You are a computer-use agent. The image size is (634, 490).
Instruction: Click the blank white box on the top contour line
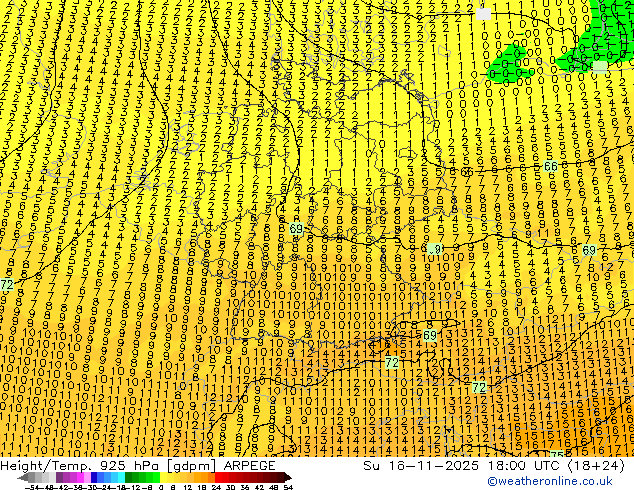tap(483, 14)
